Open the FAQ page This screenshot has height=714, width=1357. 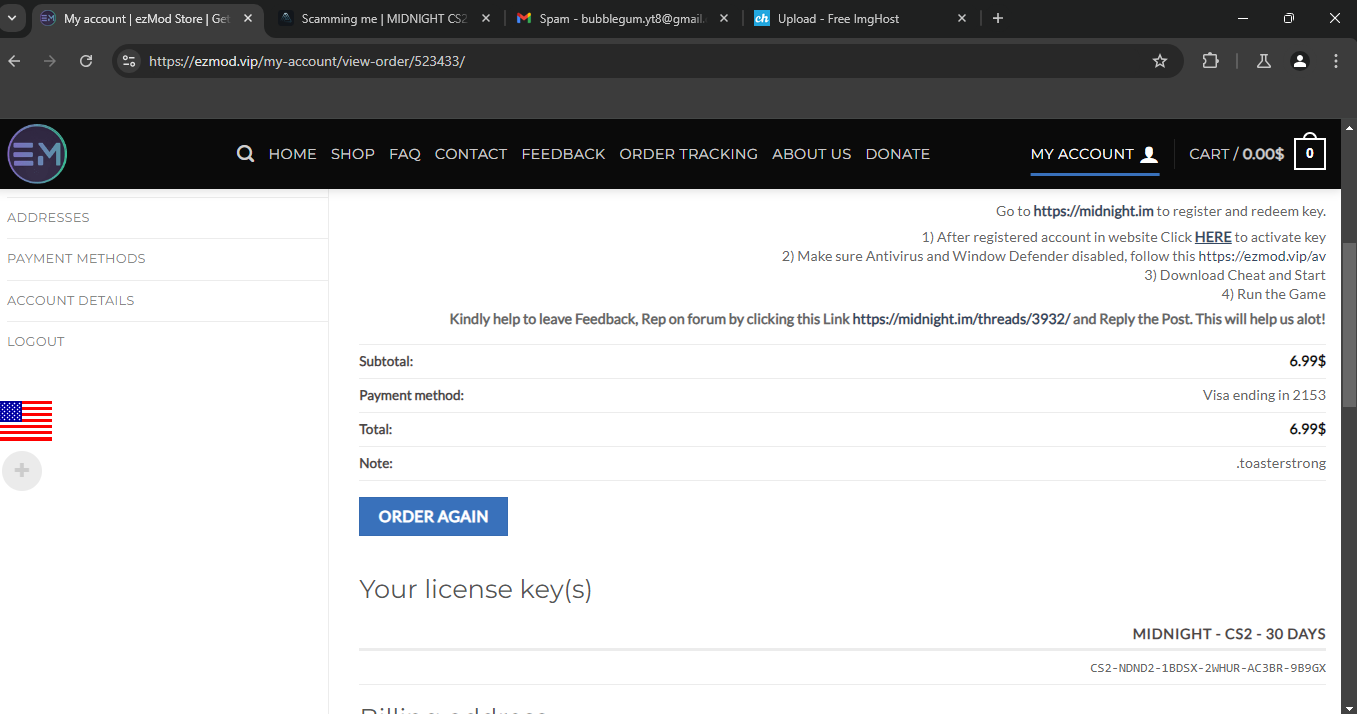pyautogui.click(x=405, y=154)
